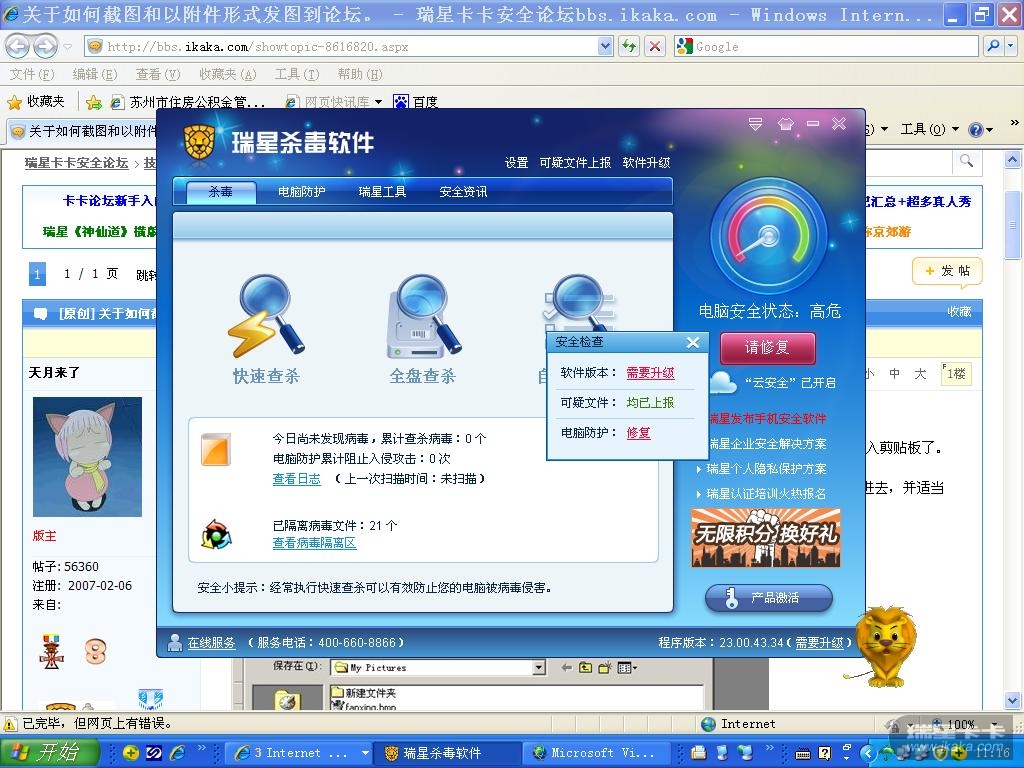Viewport: 1024px width, 768px height.
Task: Click 在线服务 link at bottom
Action: click(211, 643)
